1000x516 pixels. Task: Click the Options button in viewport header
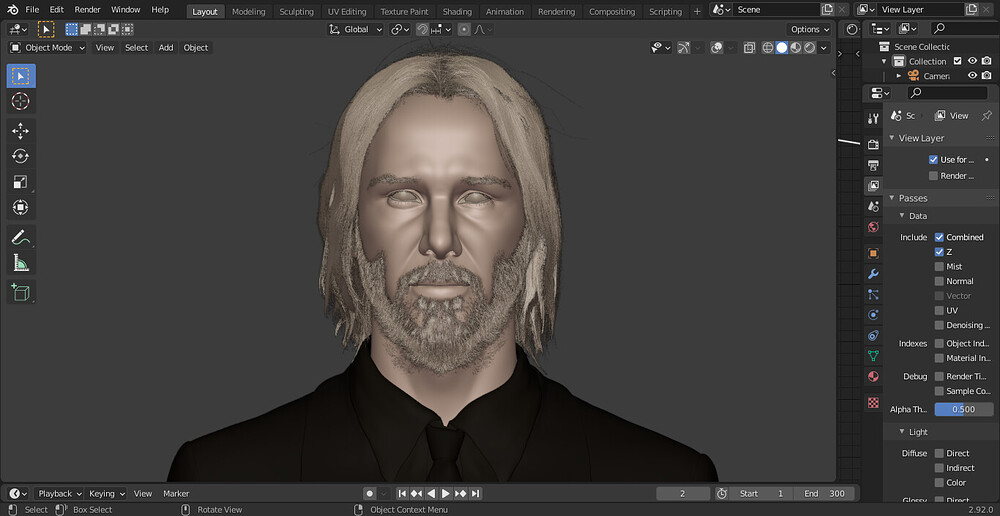click(808, 29)
